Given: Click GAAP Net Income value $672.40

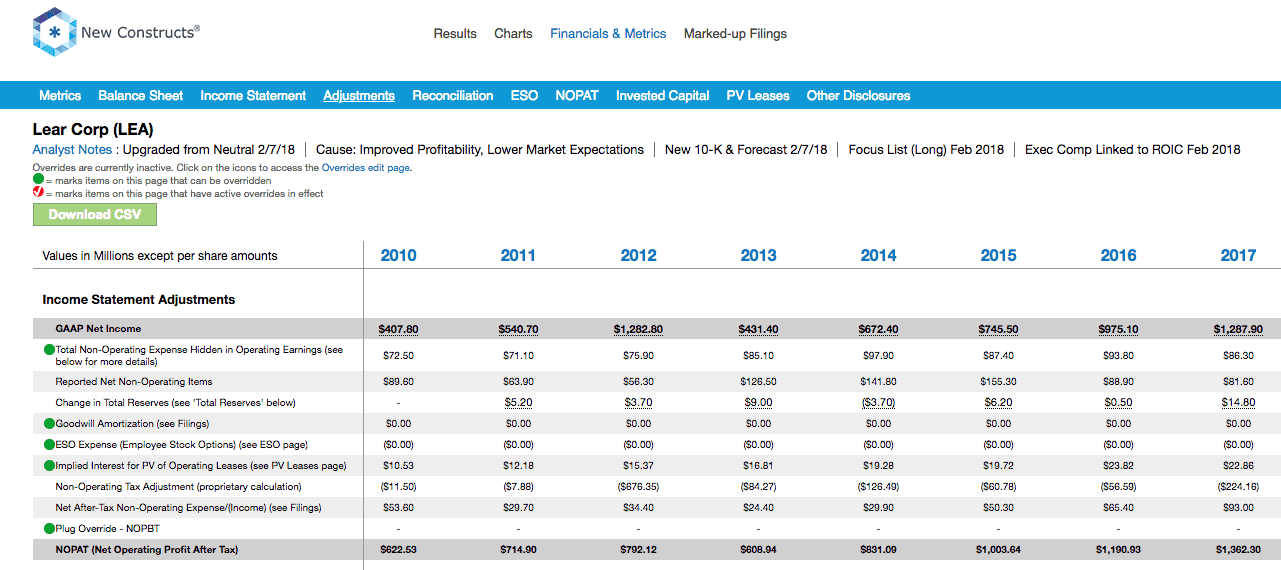Looking at the screenshot, I should tap(878, 329).
